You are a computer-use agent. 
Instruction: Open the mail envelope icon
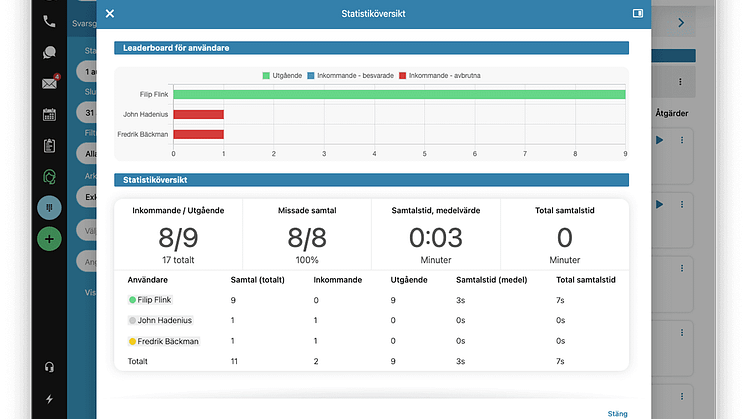50,83
